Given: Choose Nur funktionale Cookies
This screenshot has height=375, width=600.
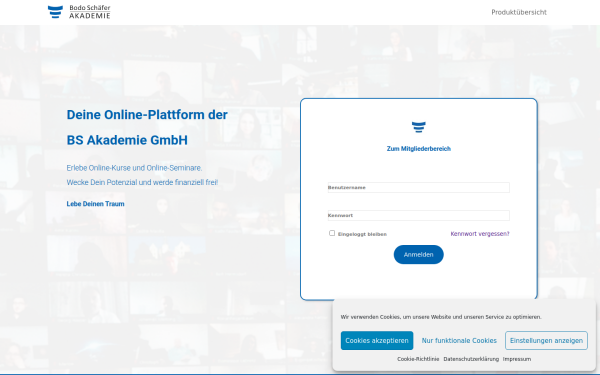Looking at the screenshot, I should (x=459, y=341).
